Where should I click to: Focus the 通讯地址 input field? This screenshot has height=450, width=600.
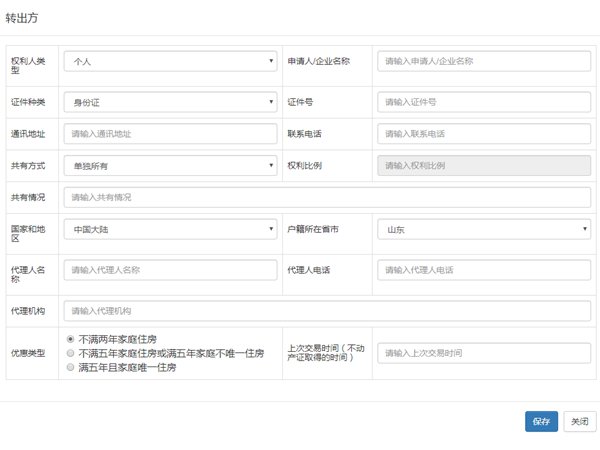(x=170, y=133)
